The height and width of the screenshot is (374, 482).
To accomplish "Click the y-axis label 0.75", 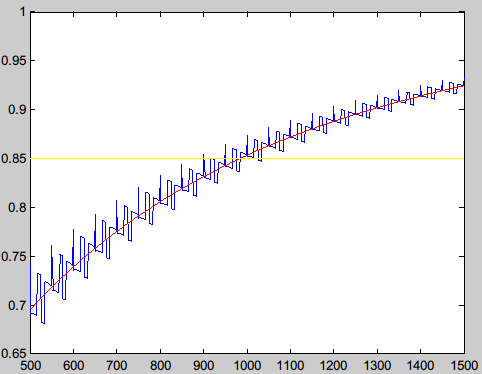I will [x=13, y=257].
